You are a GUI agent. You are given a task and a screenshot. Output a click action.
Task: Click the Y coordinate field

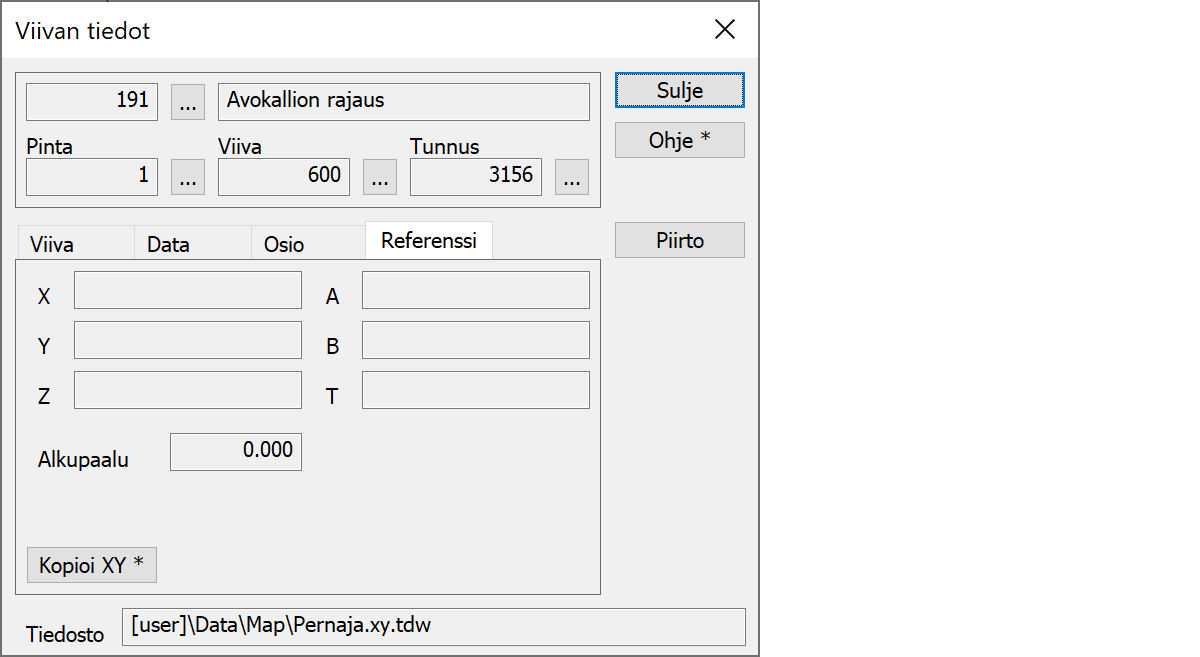tap(188, 340)
